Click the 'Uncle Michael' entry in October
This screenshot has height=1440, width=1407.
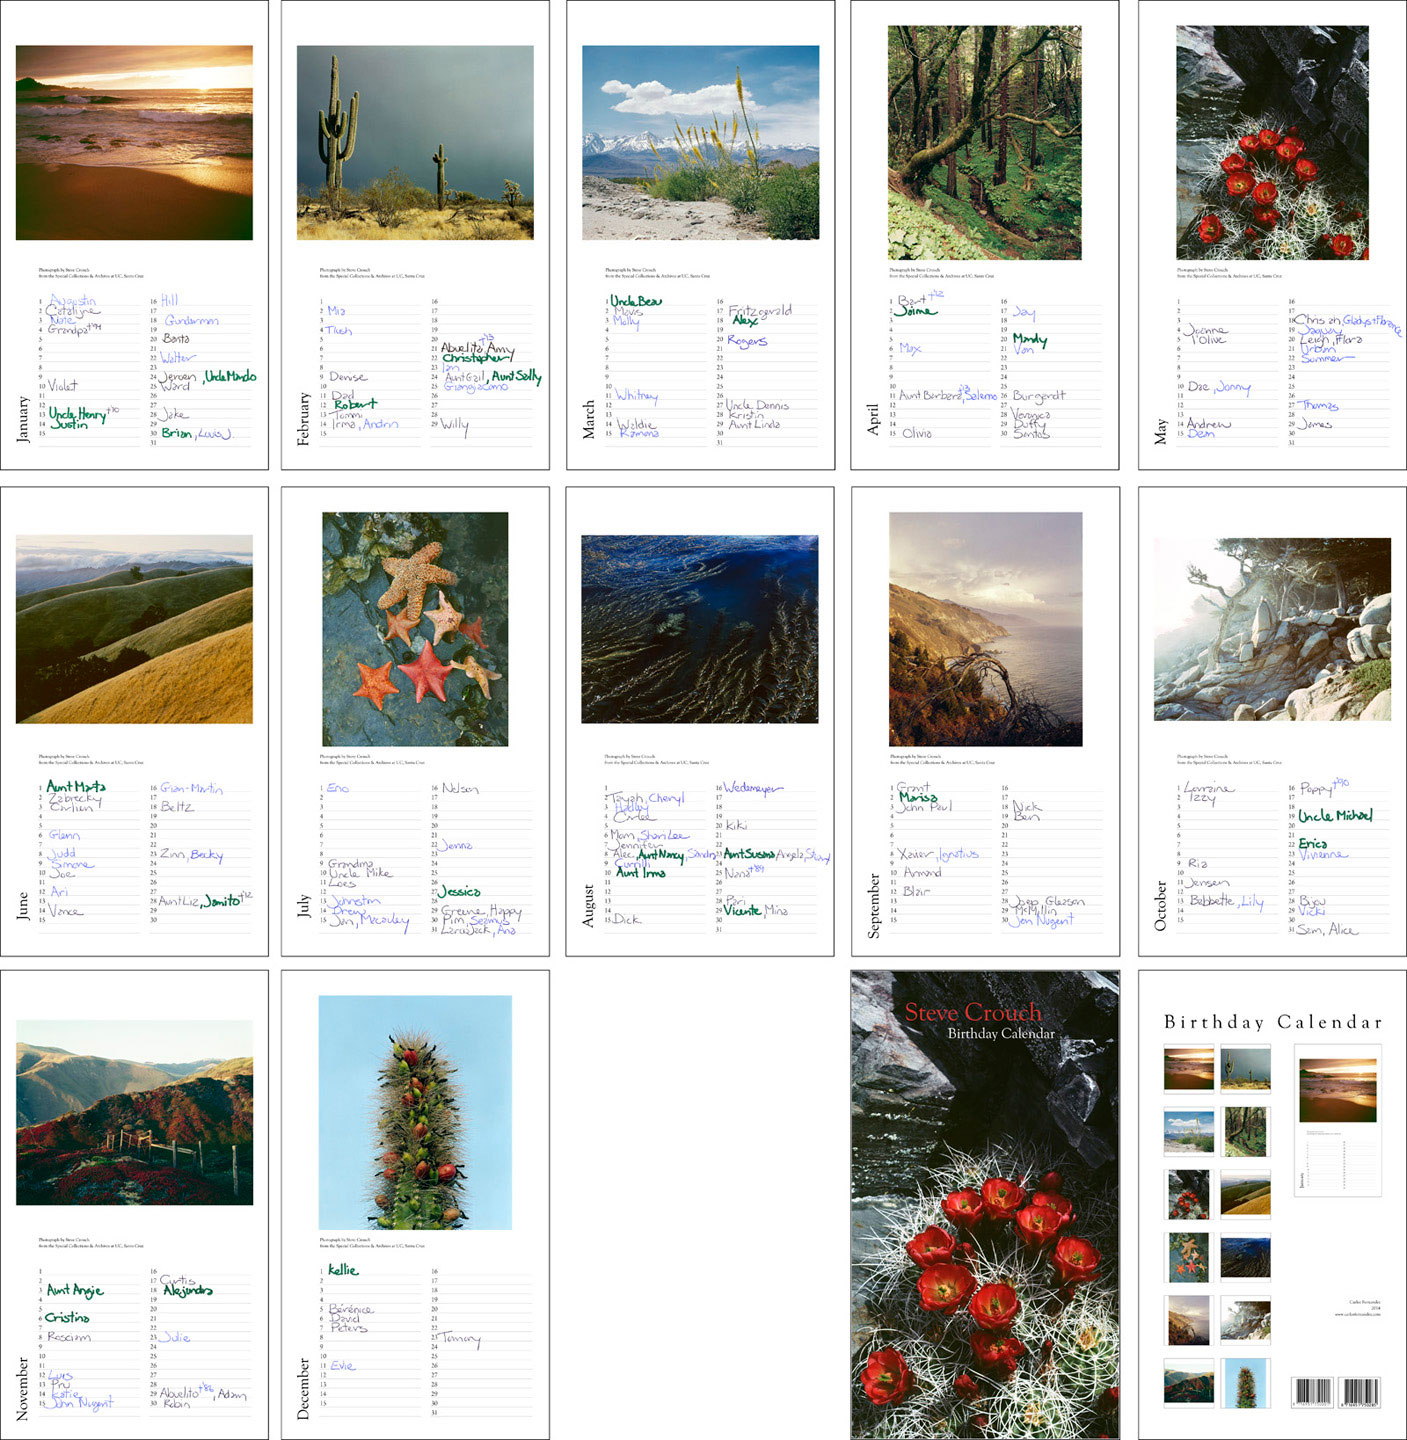(1335, 816)
